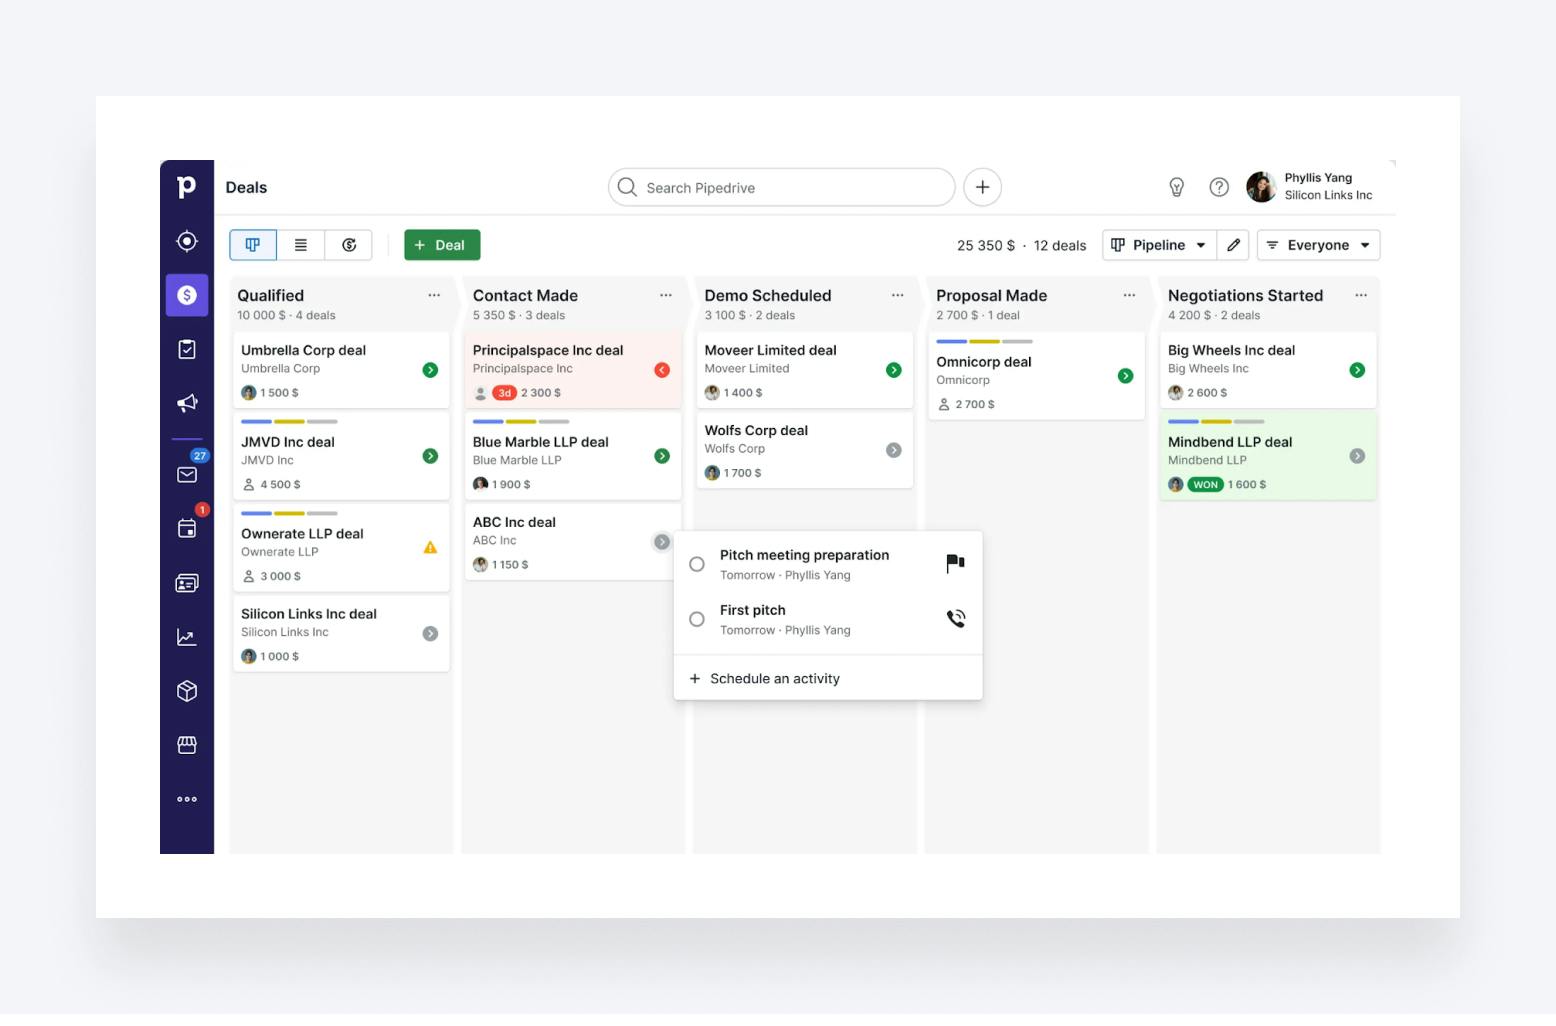Open Campaigns megaphone icon in sidebar
1556x1026 pixels.
tap(187, 403)
